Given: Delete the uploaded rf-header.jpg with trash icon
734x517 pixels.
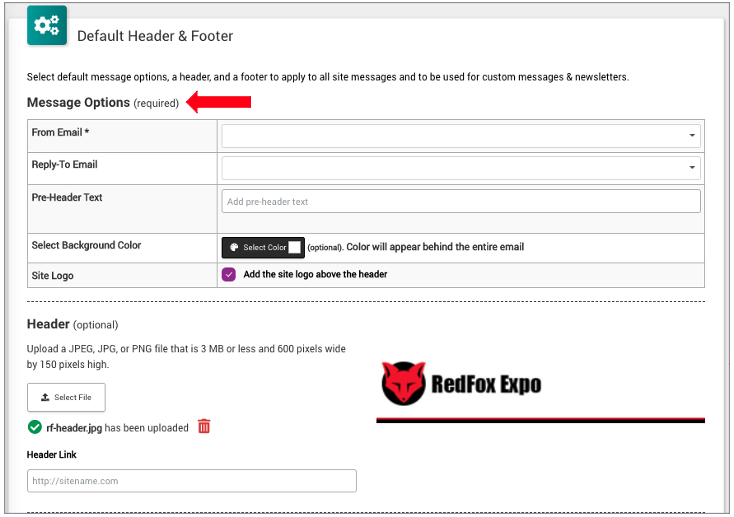Looking at the screenshot, I should pyautogui.click(x=204, y=426).
